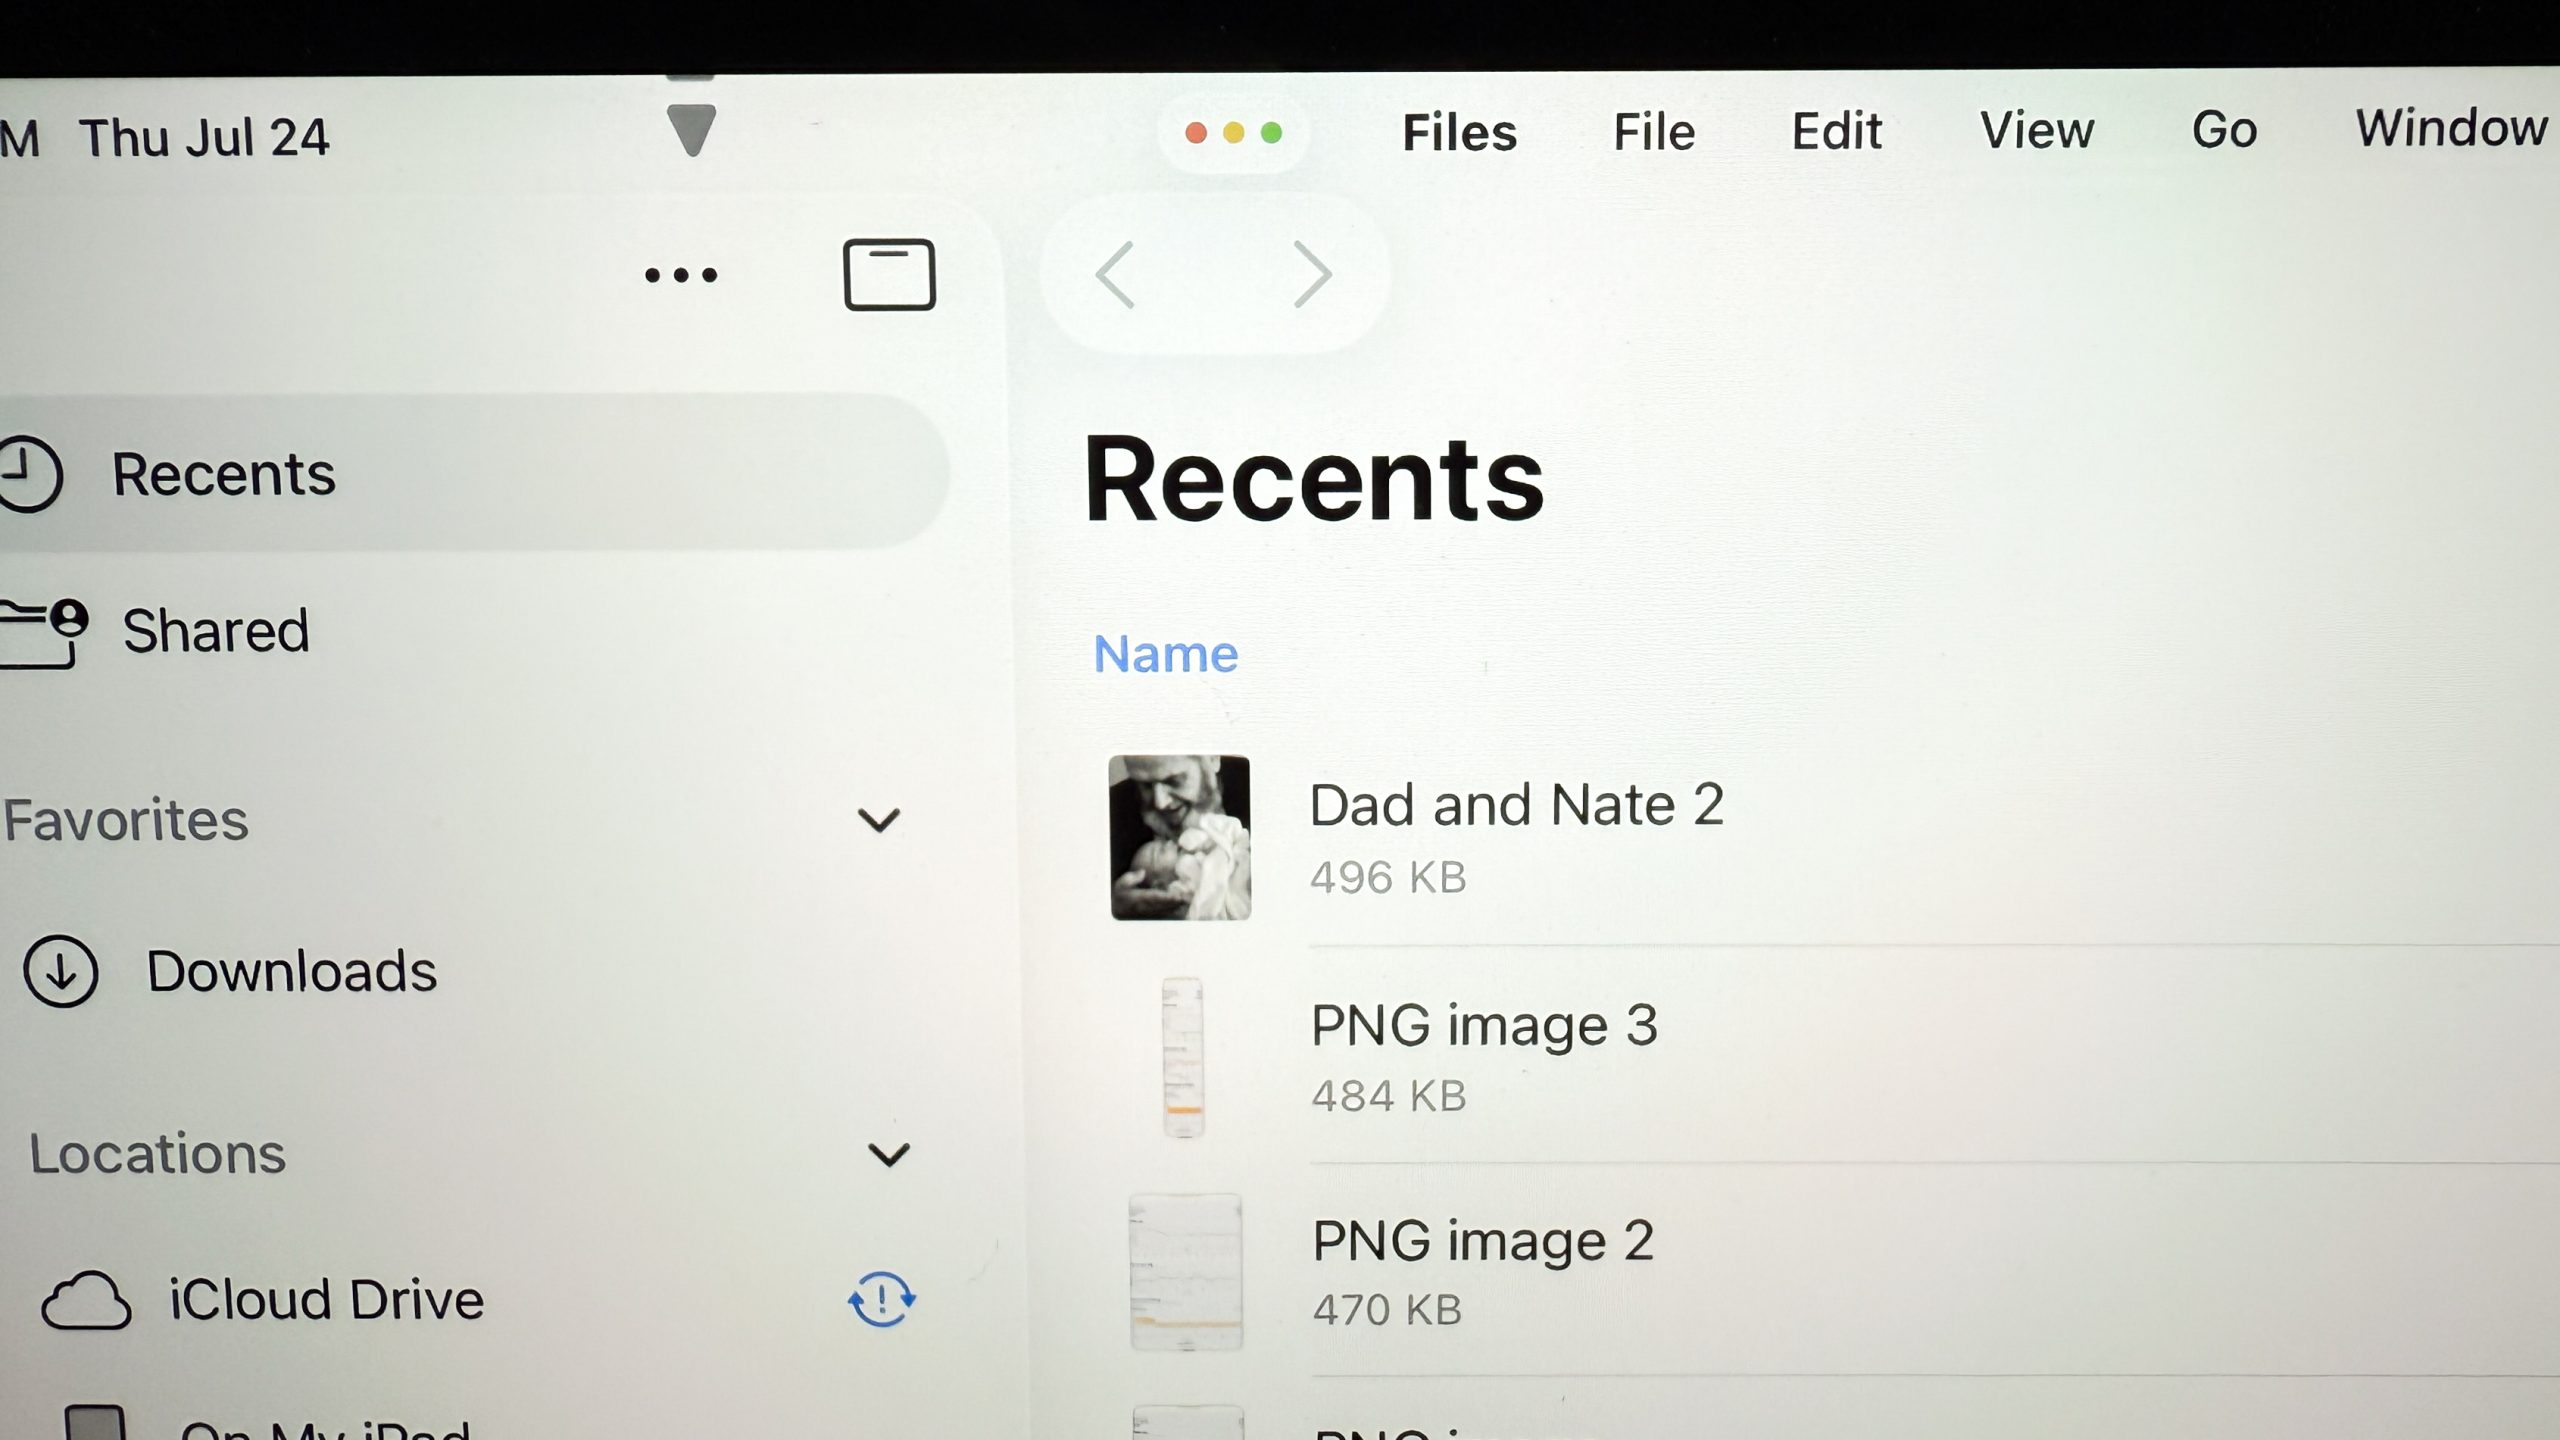2560x1440 pixels.
Task: Open the View menu
Action: tap(2036, 131)
